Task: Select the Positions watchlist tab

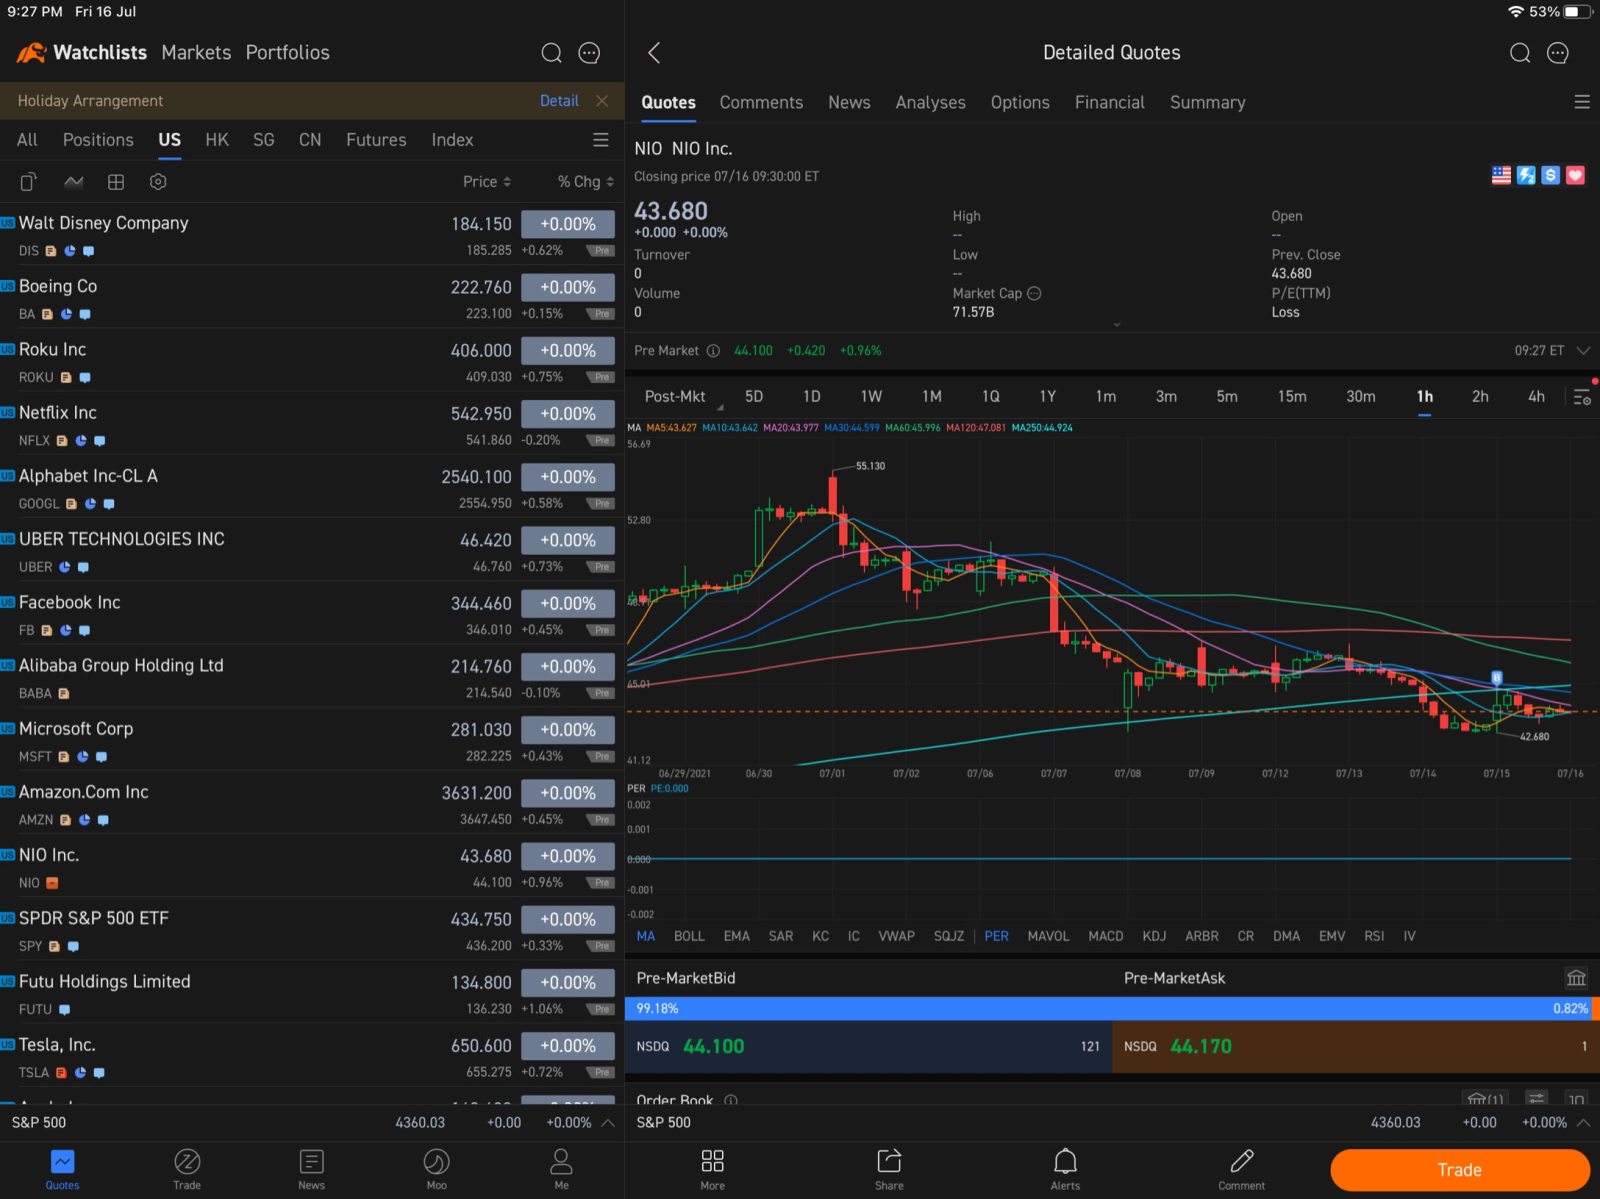Action: pyautogui.click(x=98, y=140)
